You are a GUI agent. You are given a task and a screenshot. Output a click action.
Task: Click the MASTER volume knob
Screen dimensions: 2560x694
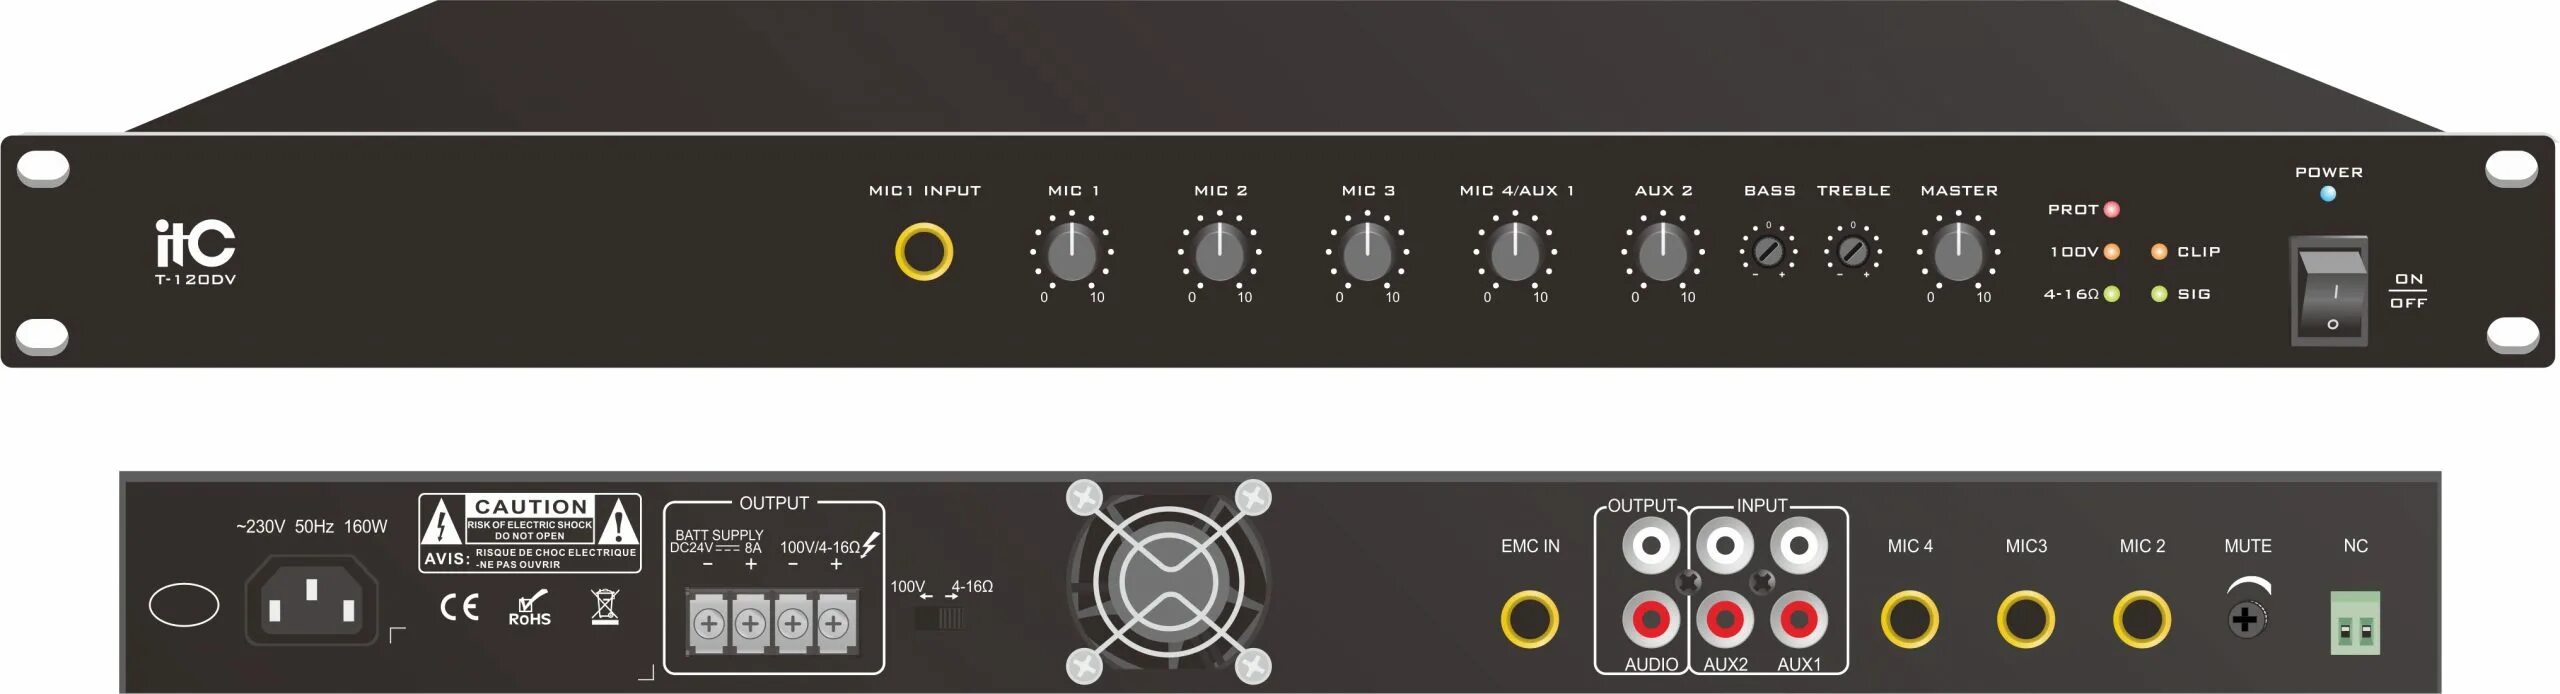[x=1957, y=252]
